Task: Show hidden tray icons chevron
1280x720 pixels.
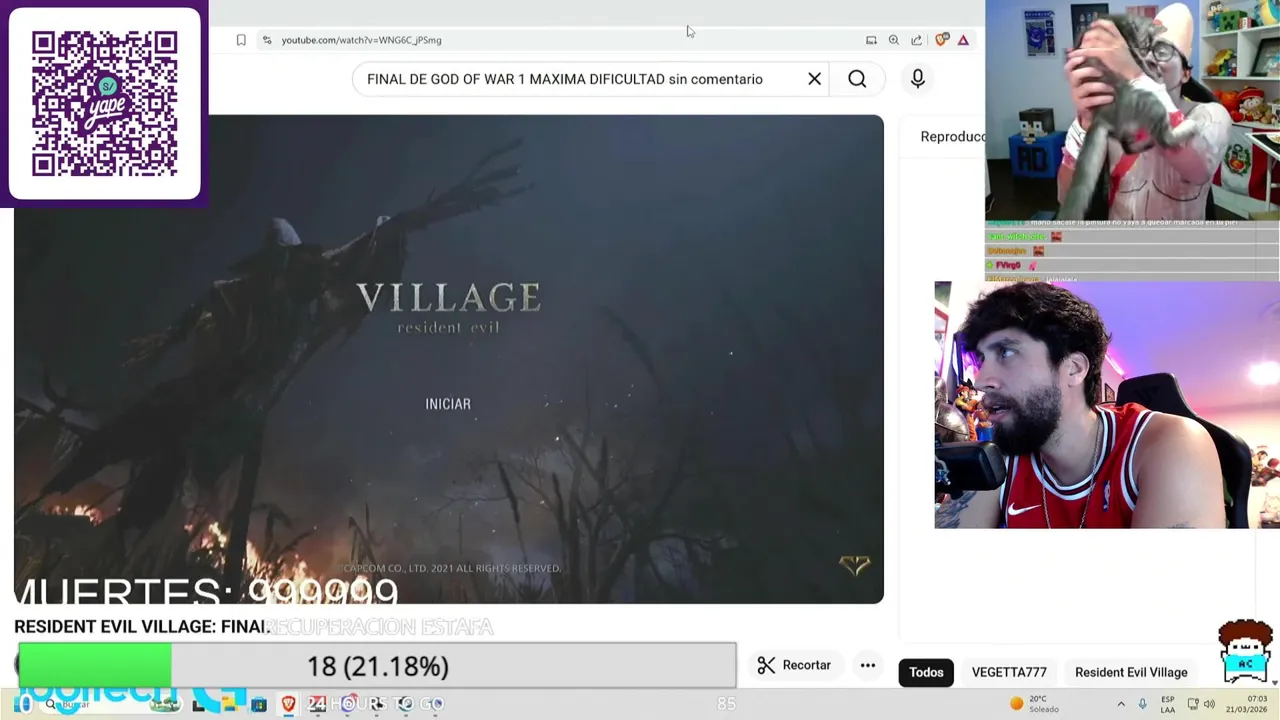Action: click(x=1121, y=704)
